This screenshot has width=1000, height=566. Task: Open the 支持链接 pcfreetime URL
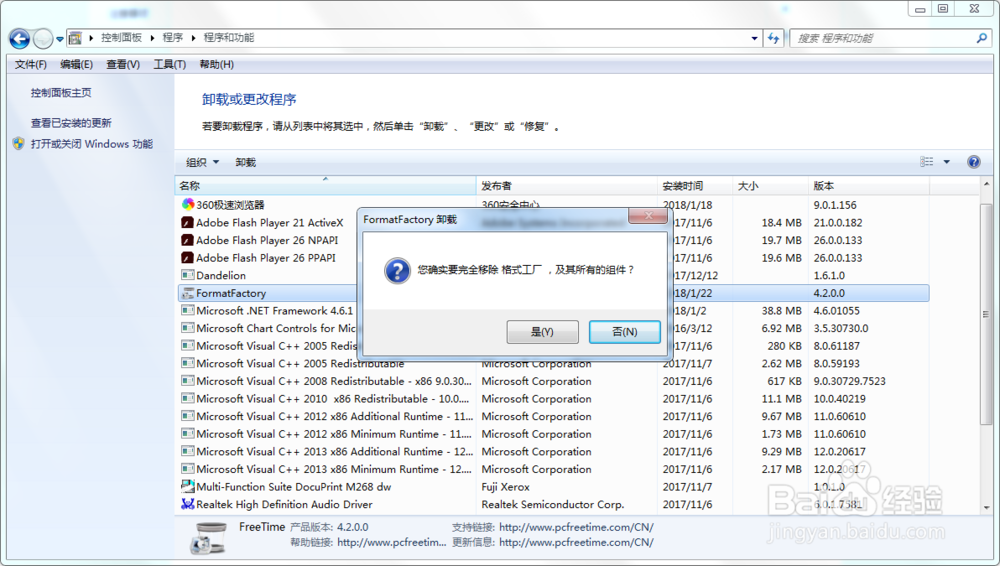click(576, 527)
